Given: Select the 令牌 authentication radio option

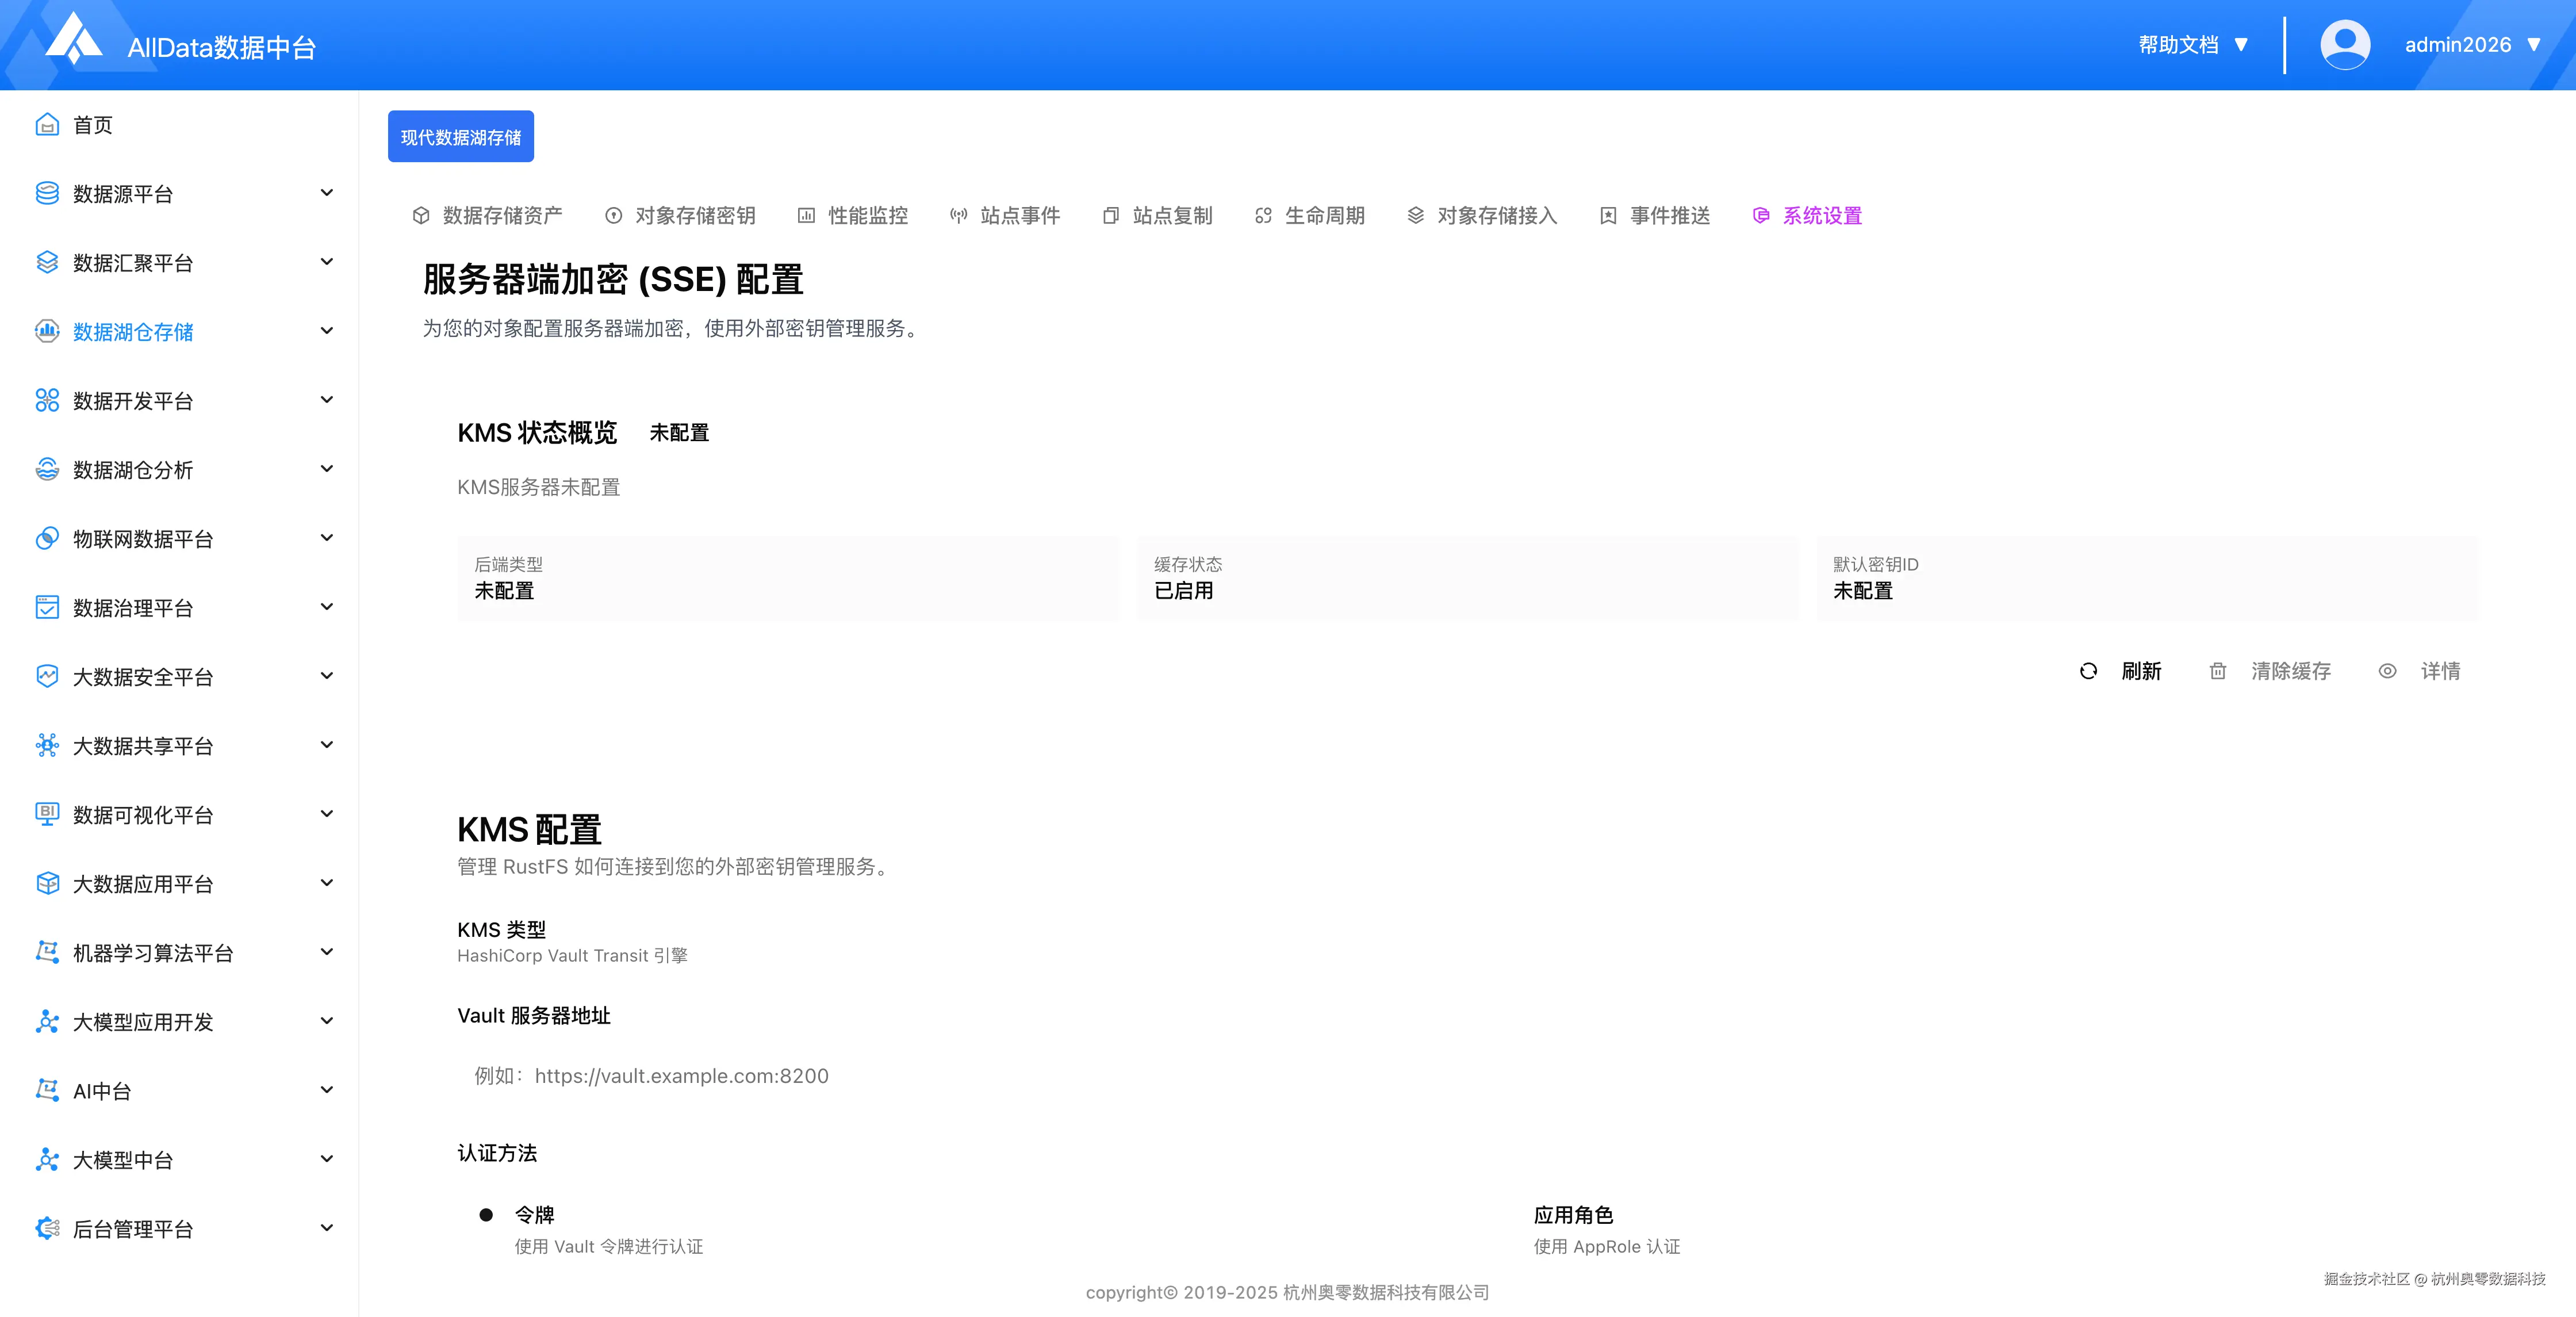Looking at the screenshot, I should [x=486, y=1215].
